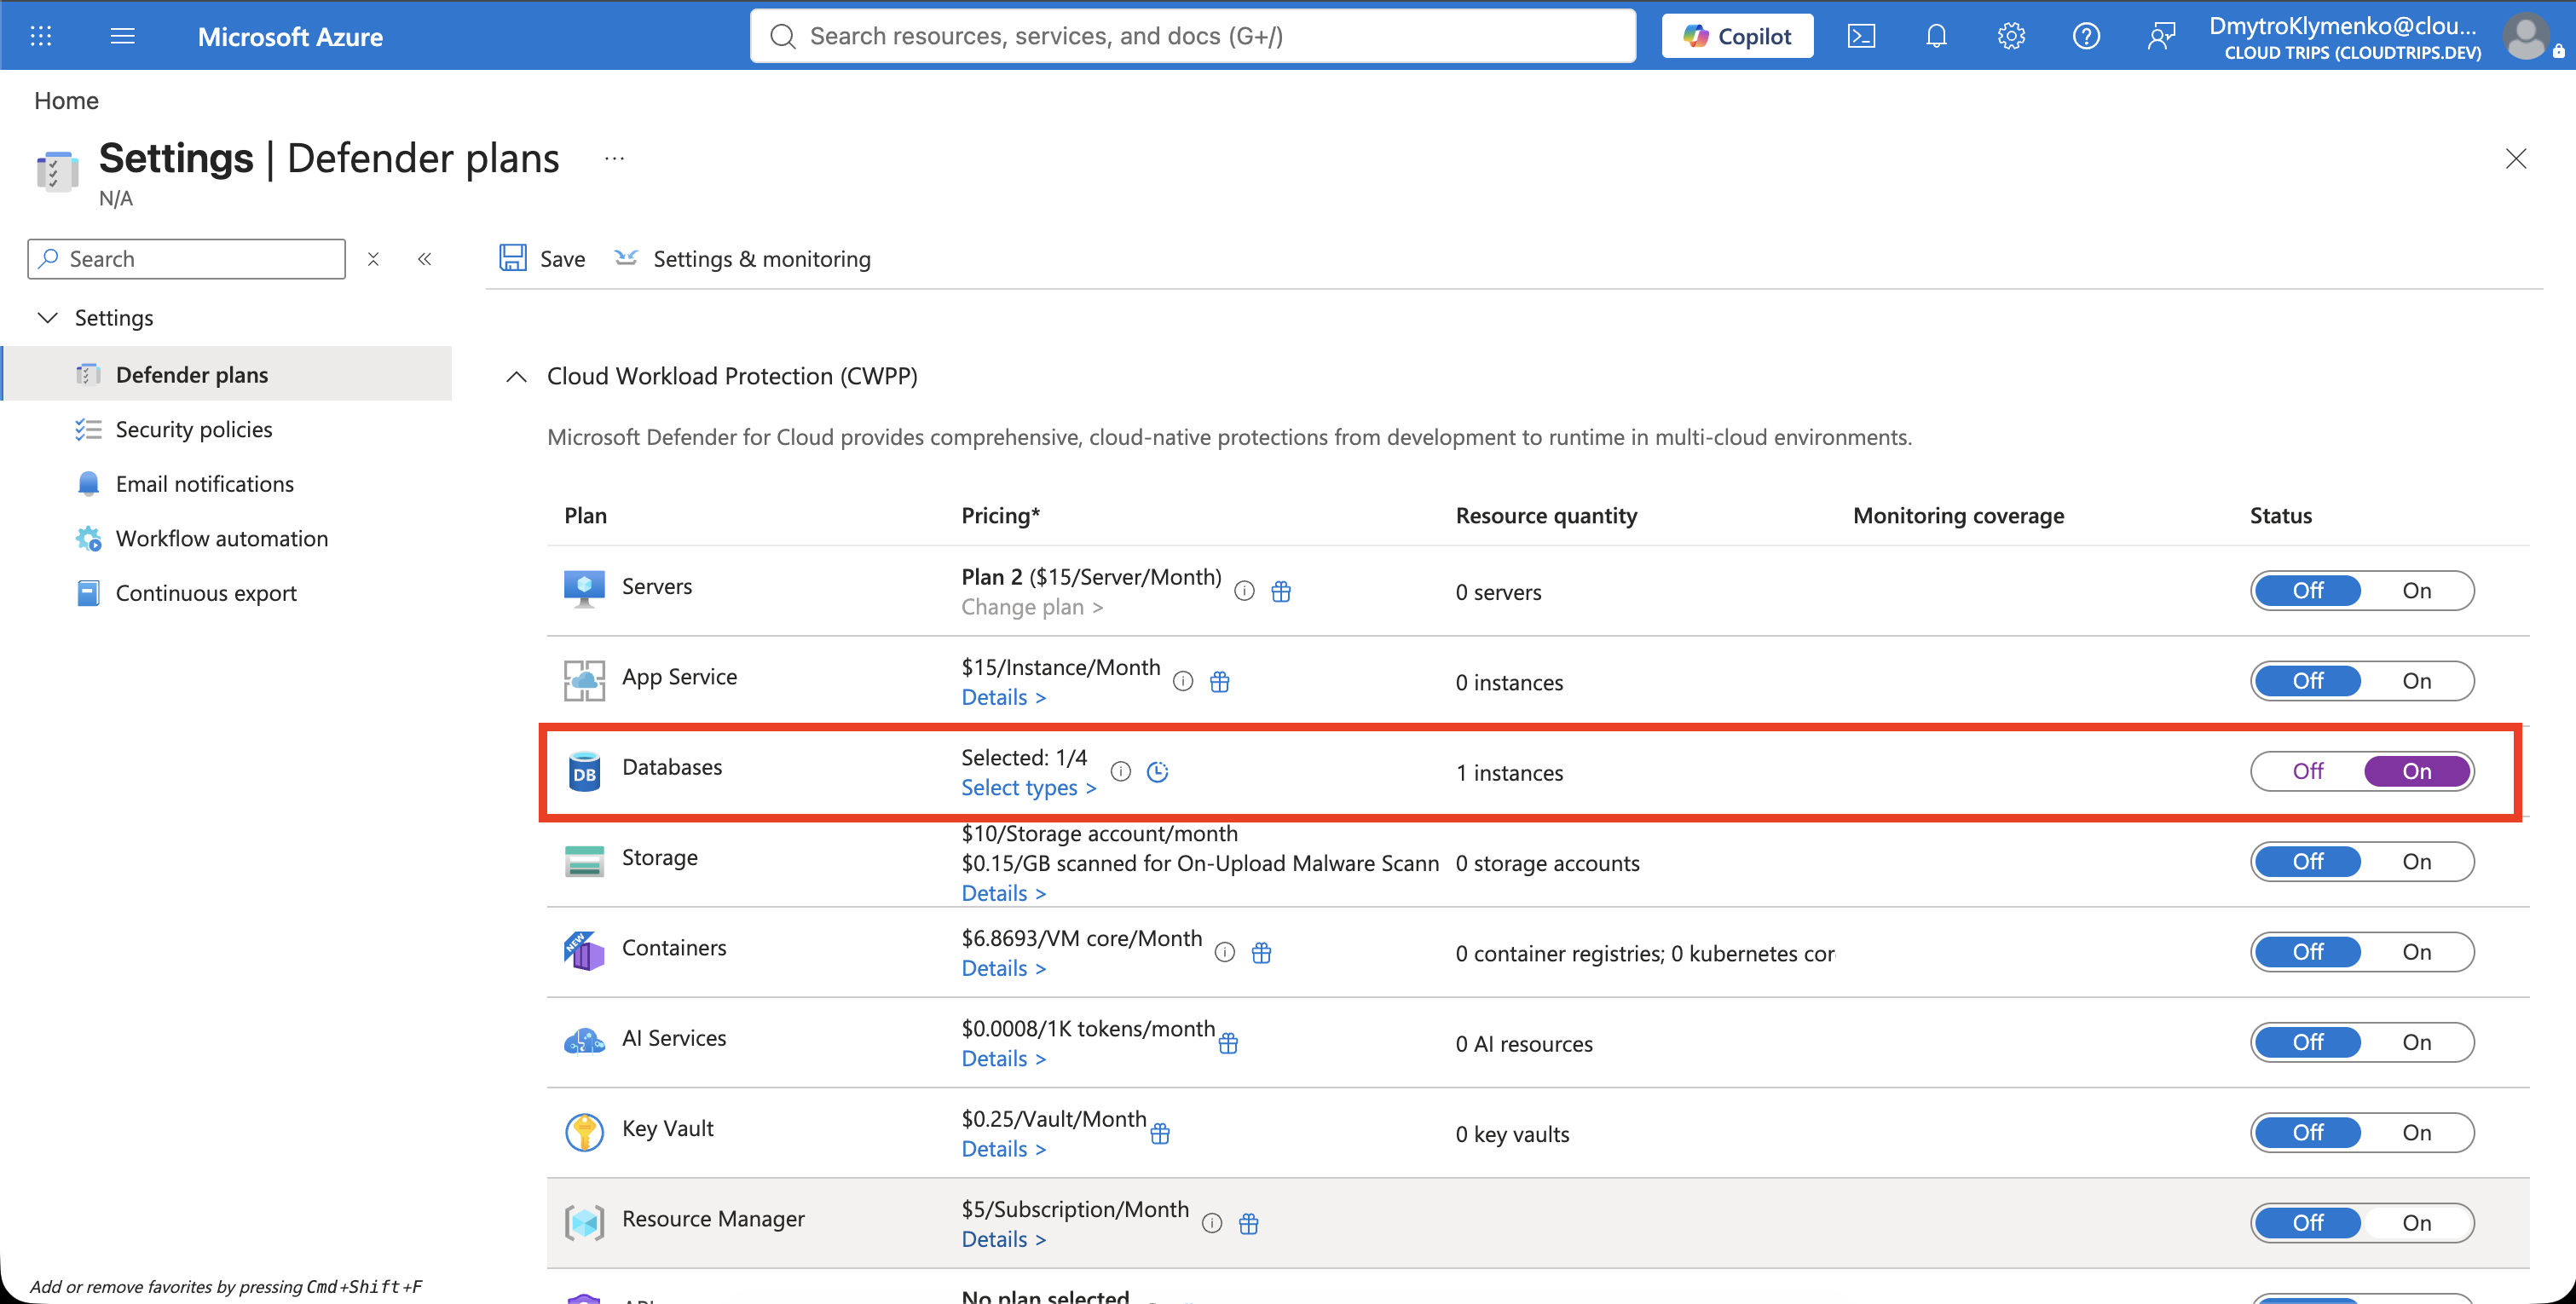The image size is (2576, 1304).
Task: Click the info icon in the Databases row
Action: pyautogui.click(x=1121, y=771)
